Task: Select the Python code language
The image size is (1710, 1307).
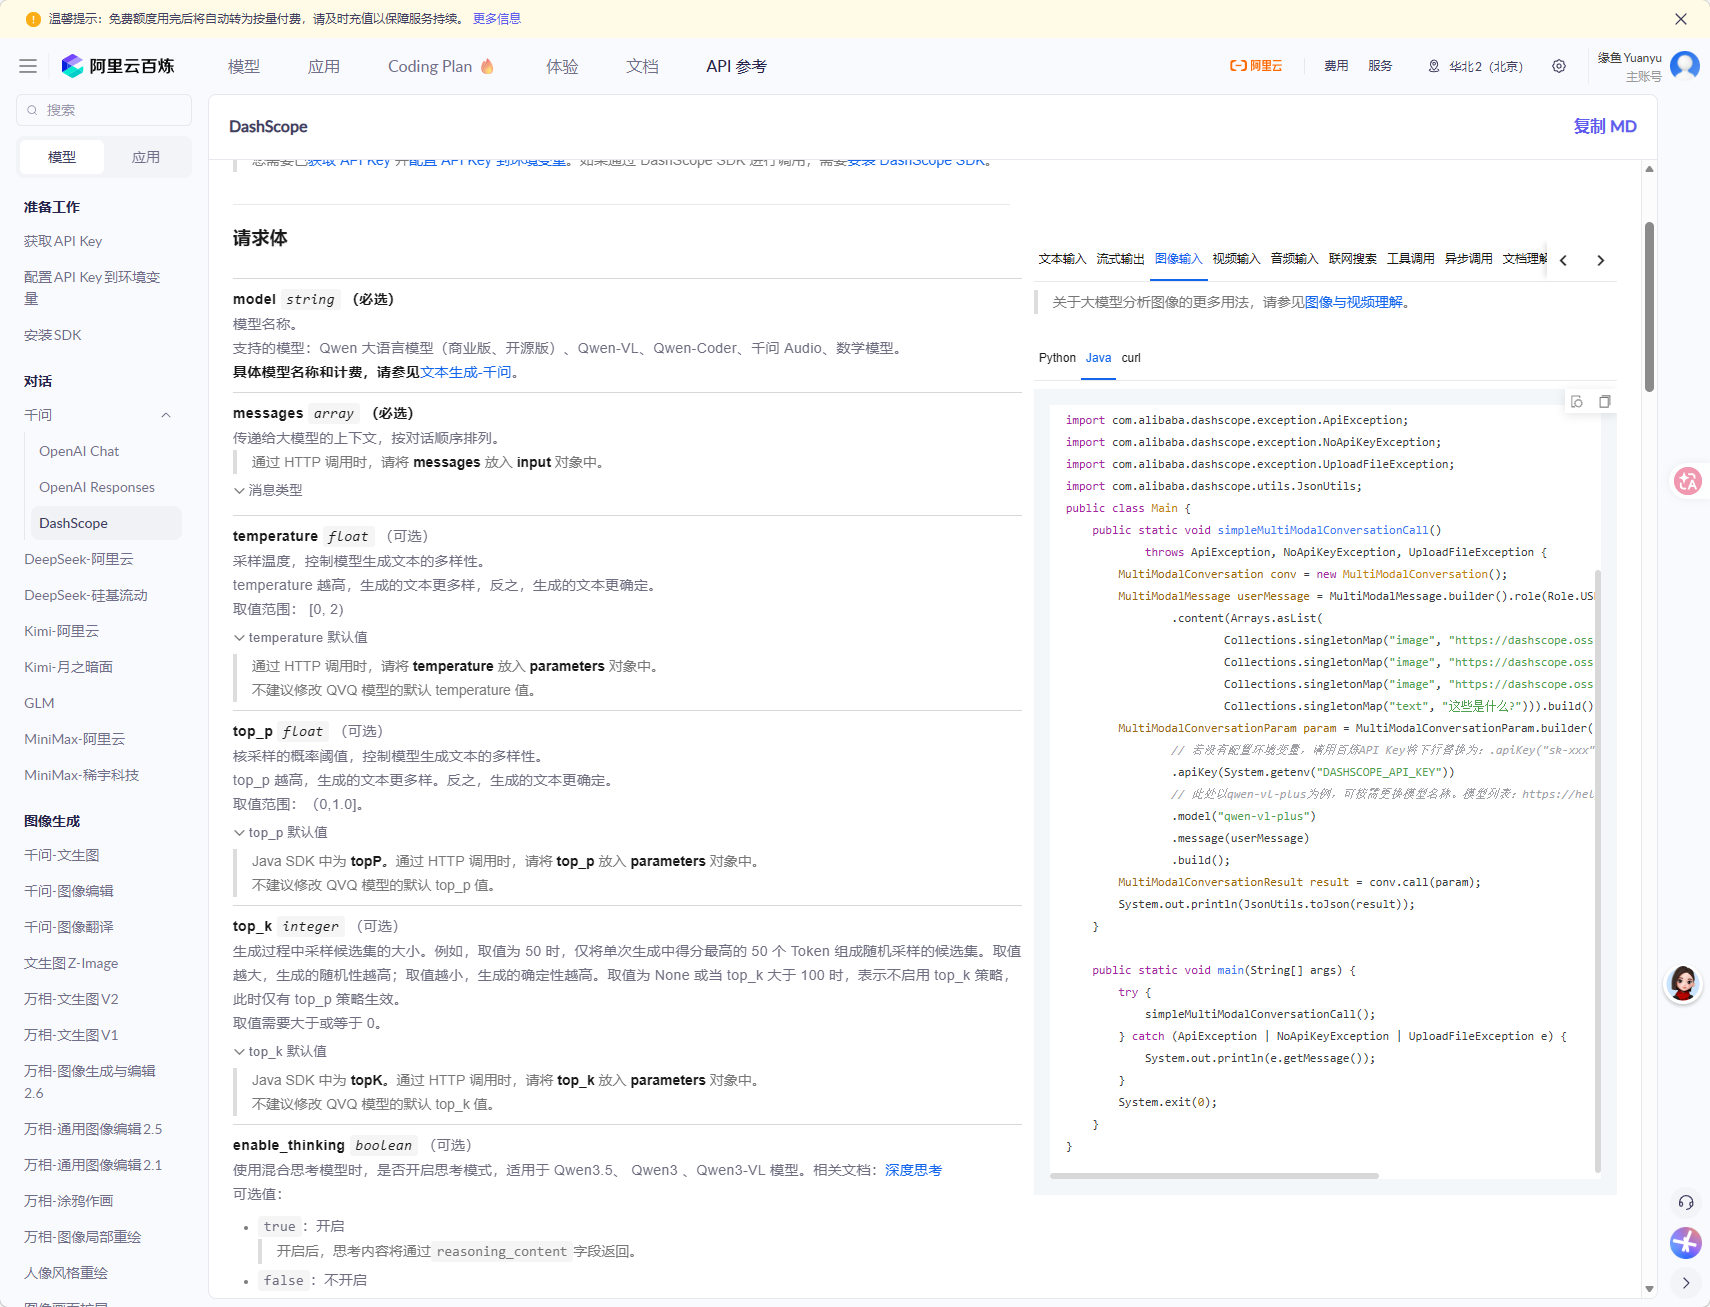Action: pos(1057,358)
